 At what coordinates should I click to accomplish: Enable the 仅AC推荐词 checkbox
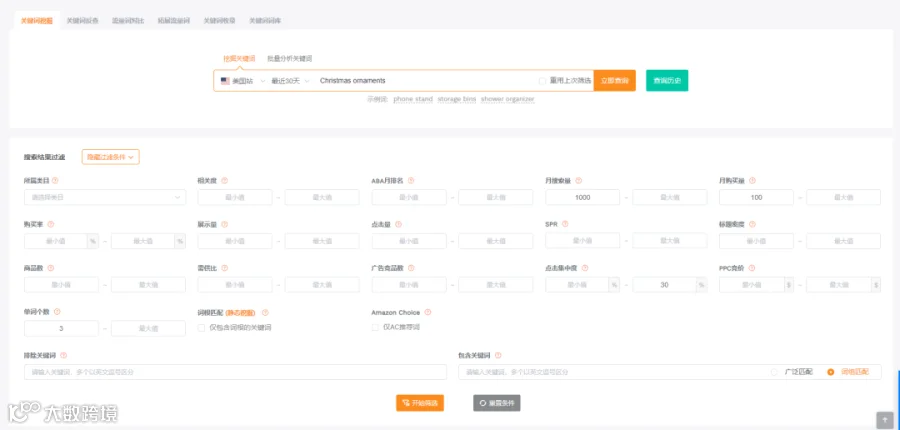pyautogui.click(x=375, y=327)
